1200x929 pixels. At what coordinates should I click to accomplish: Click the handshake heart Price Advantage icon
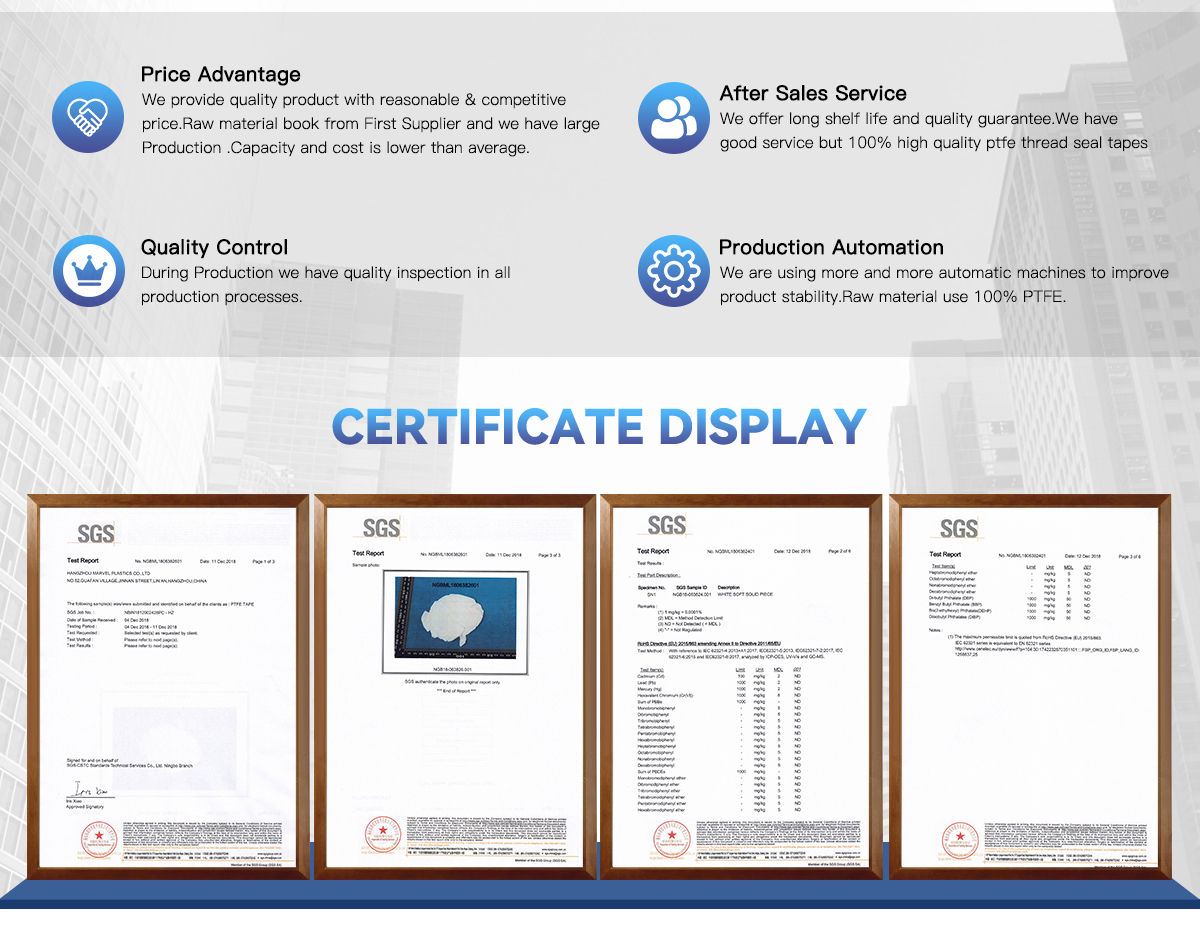tap(88, 117)
